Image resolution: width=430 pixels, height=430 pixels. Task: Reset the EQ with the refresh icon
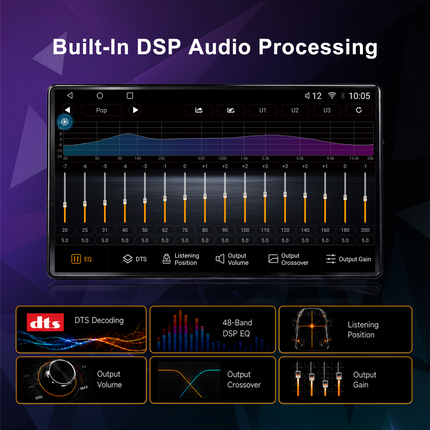359,110
